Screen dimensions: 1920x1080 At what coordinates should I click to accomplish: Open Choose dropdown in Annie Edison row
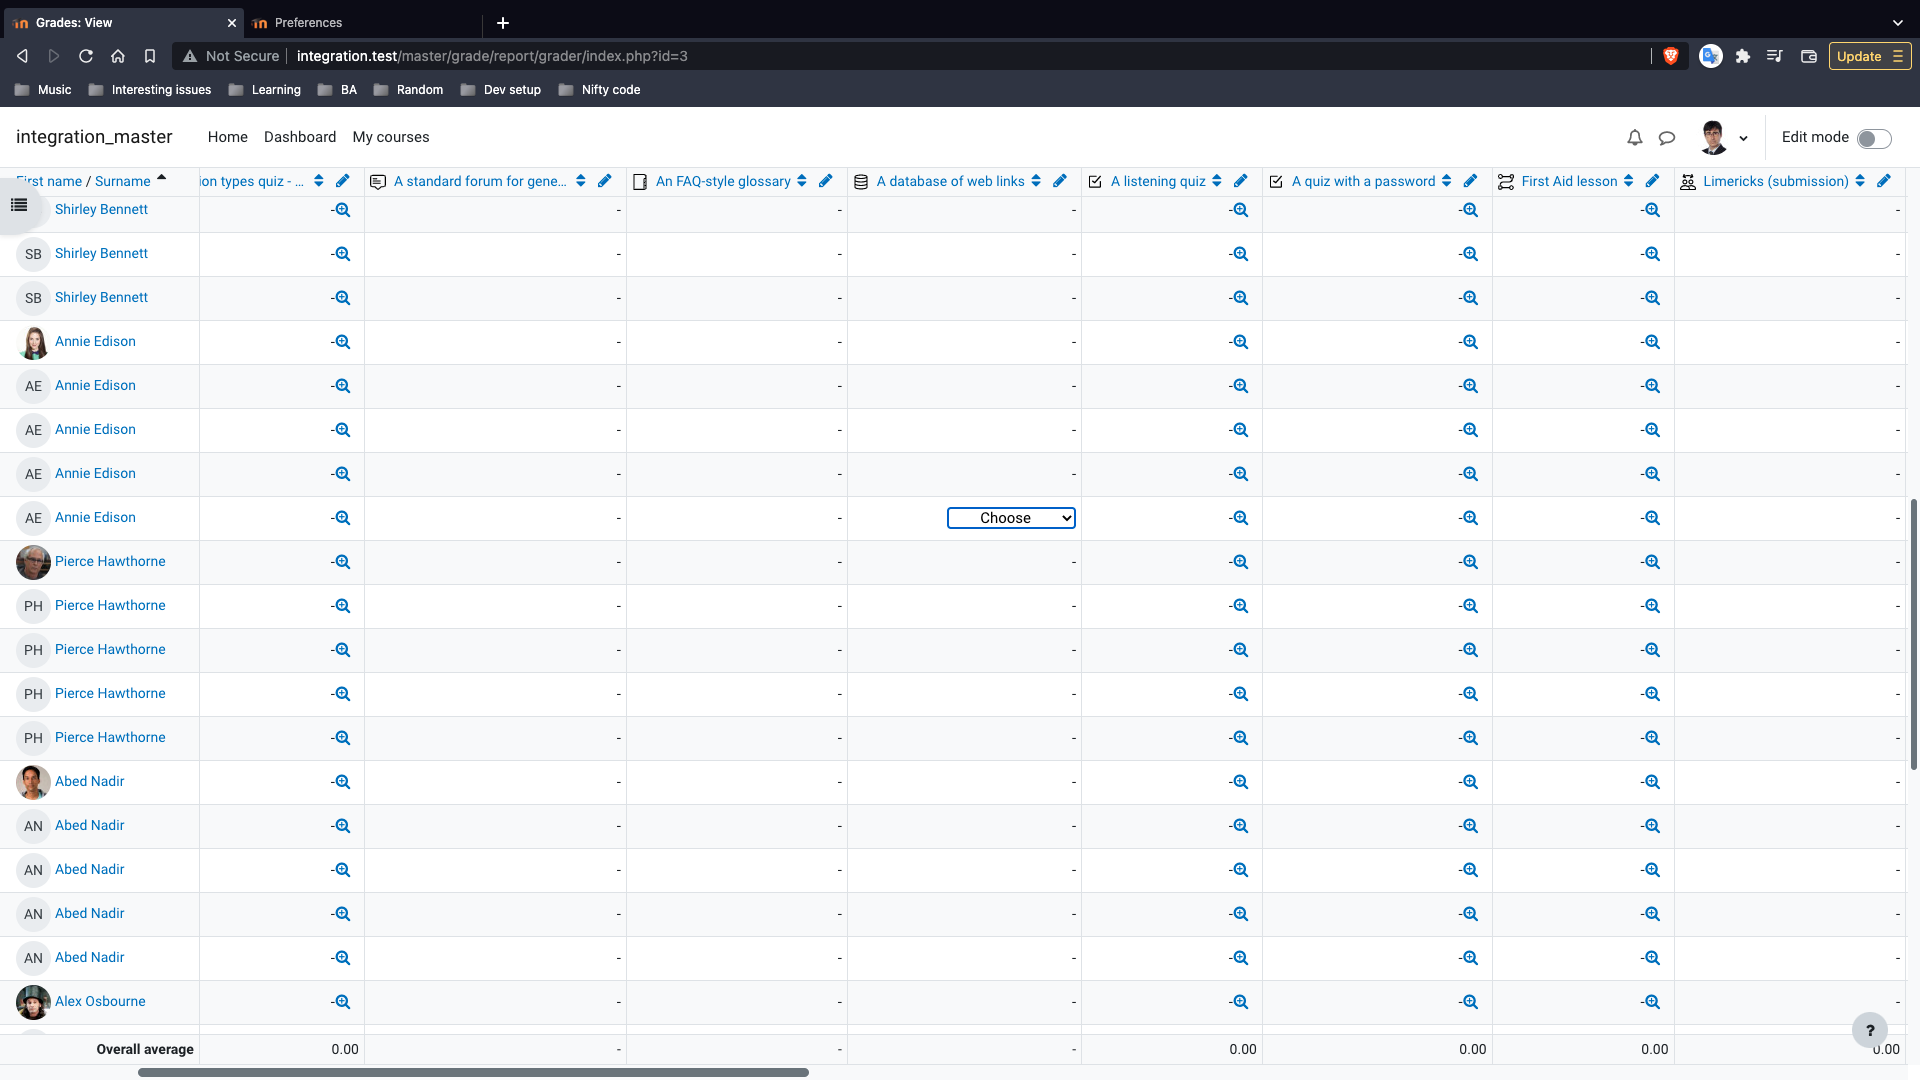(1011, 518)
